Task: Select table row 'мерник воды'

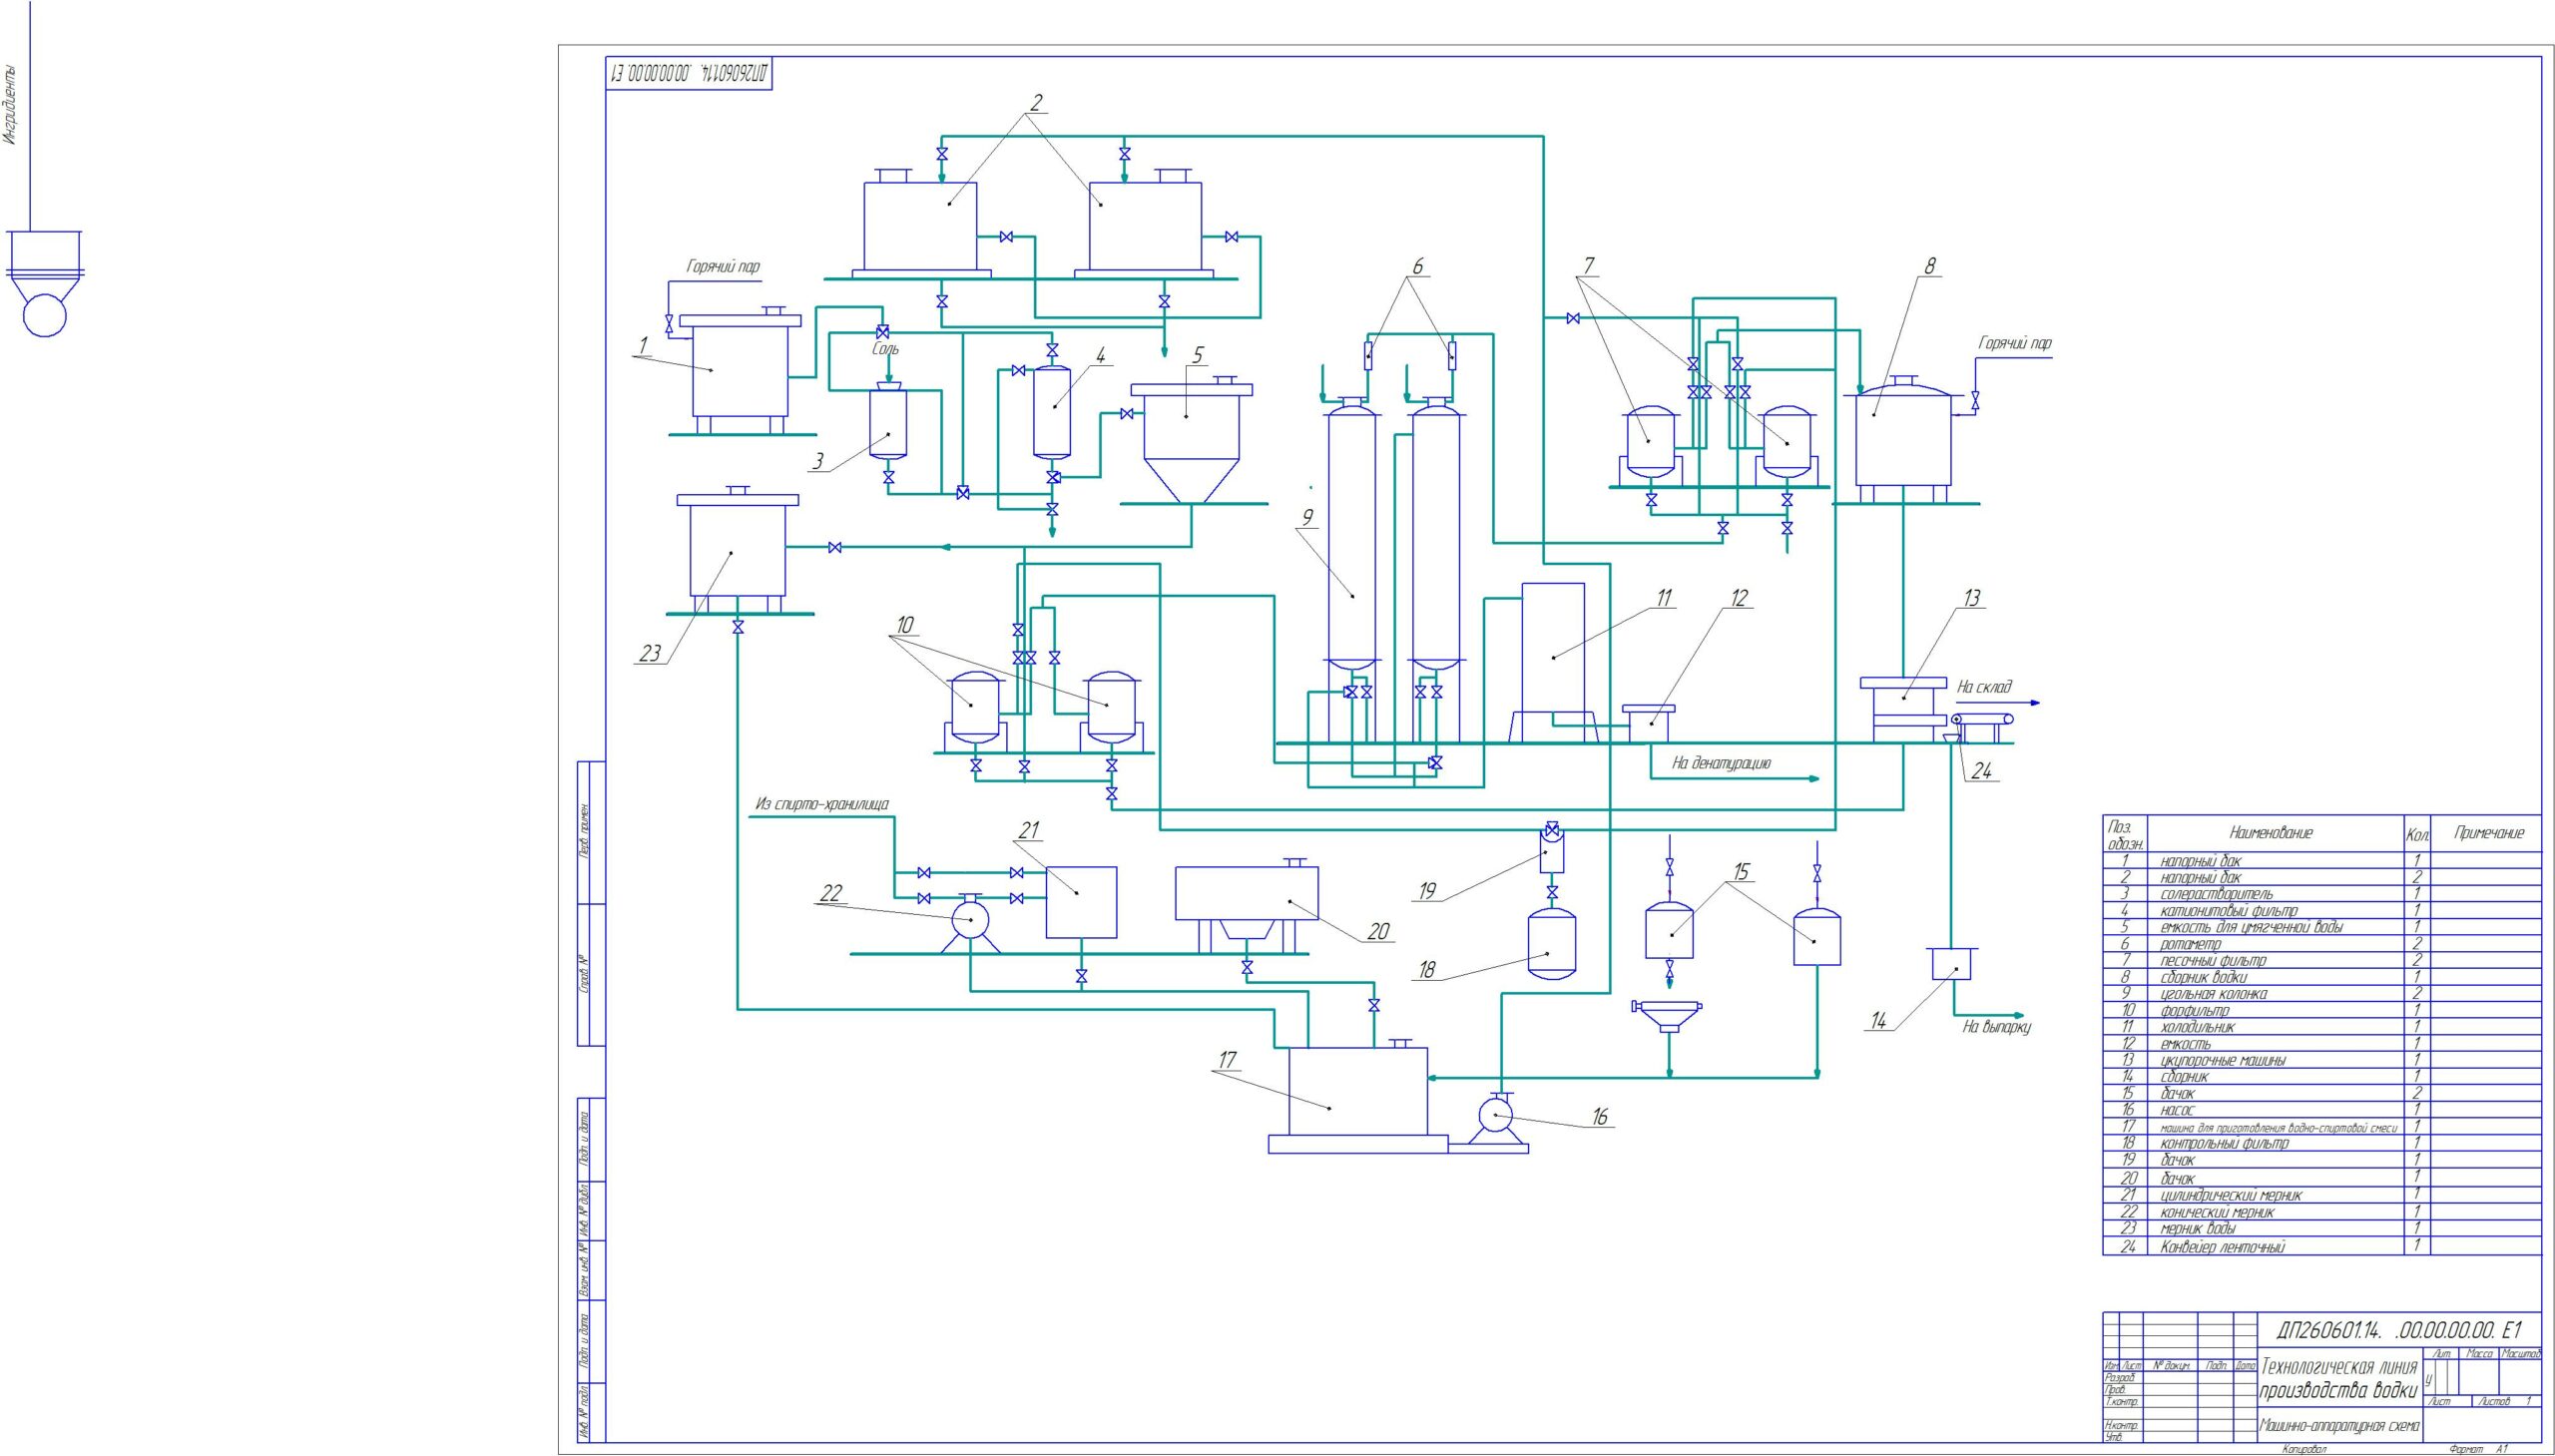Action: click(x=2322, y=1228)
